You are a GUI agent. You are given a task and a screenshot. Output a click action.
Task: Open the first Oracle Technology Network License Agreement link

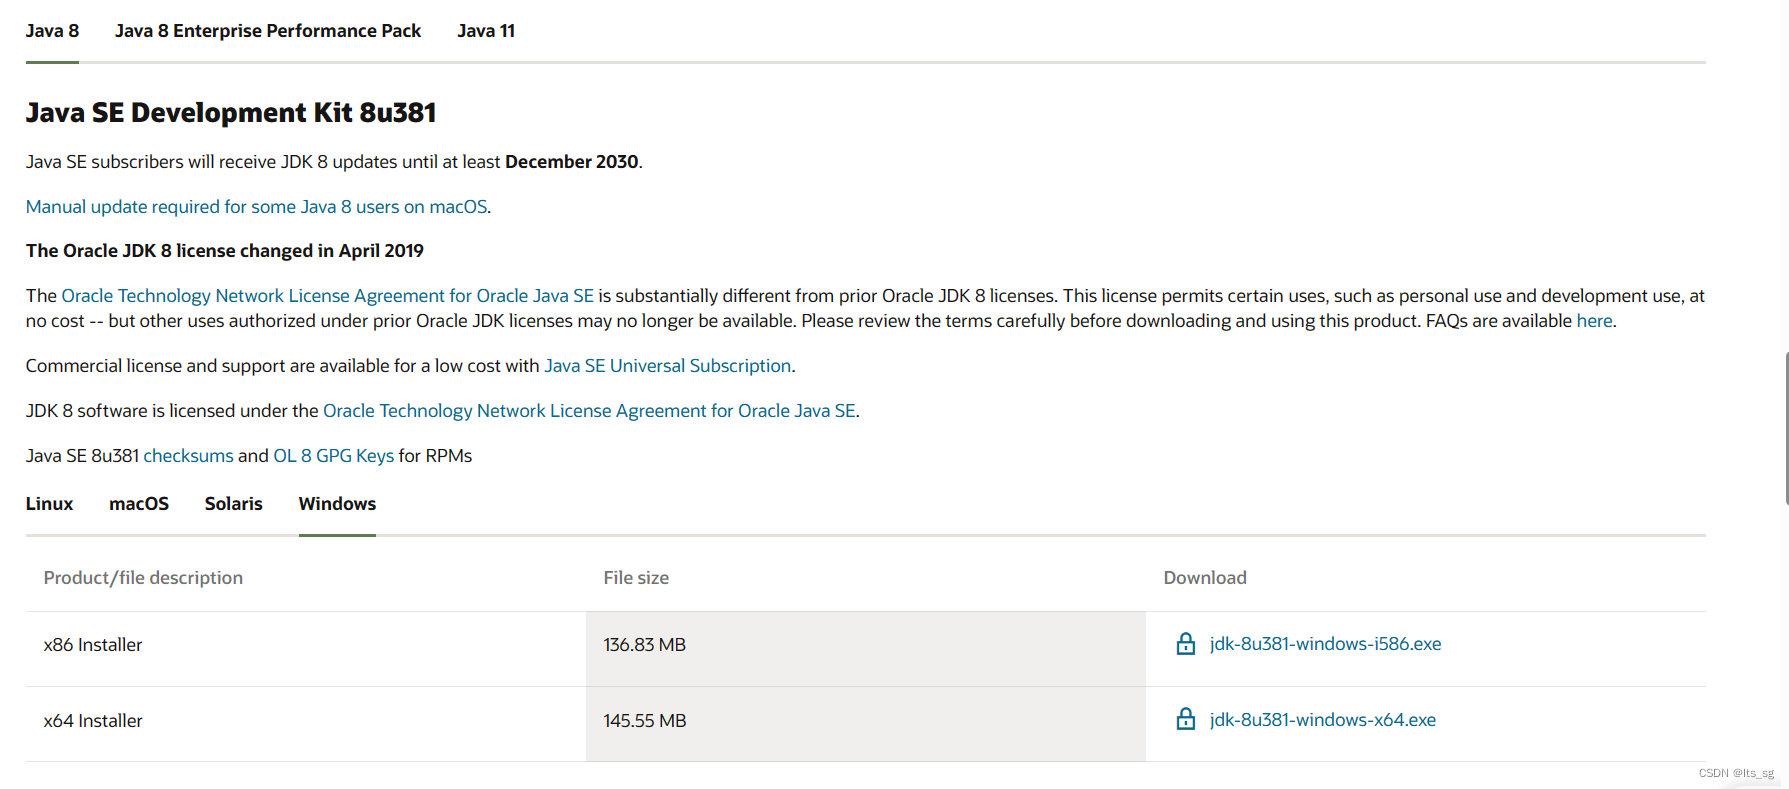tap(327, 296)
